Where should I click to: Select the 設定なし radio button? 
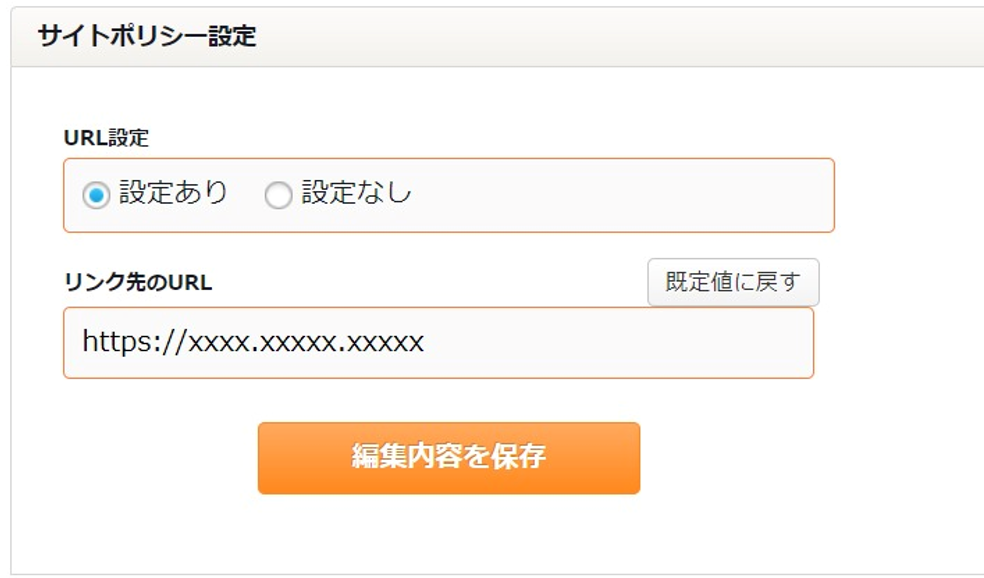click(278, 195)
